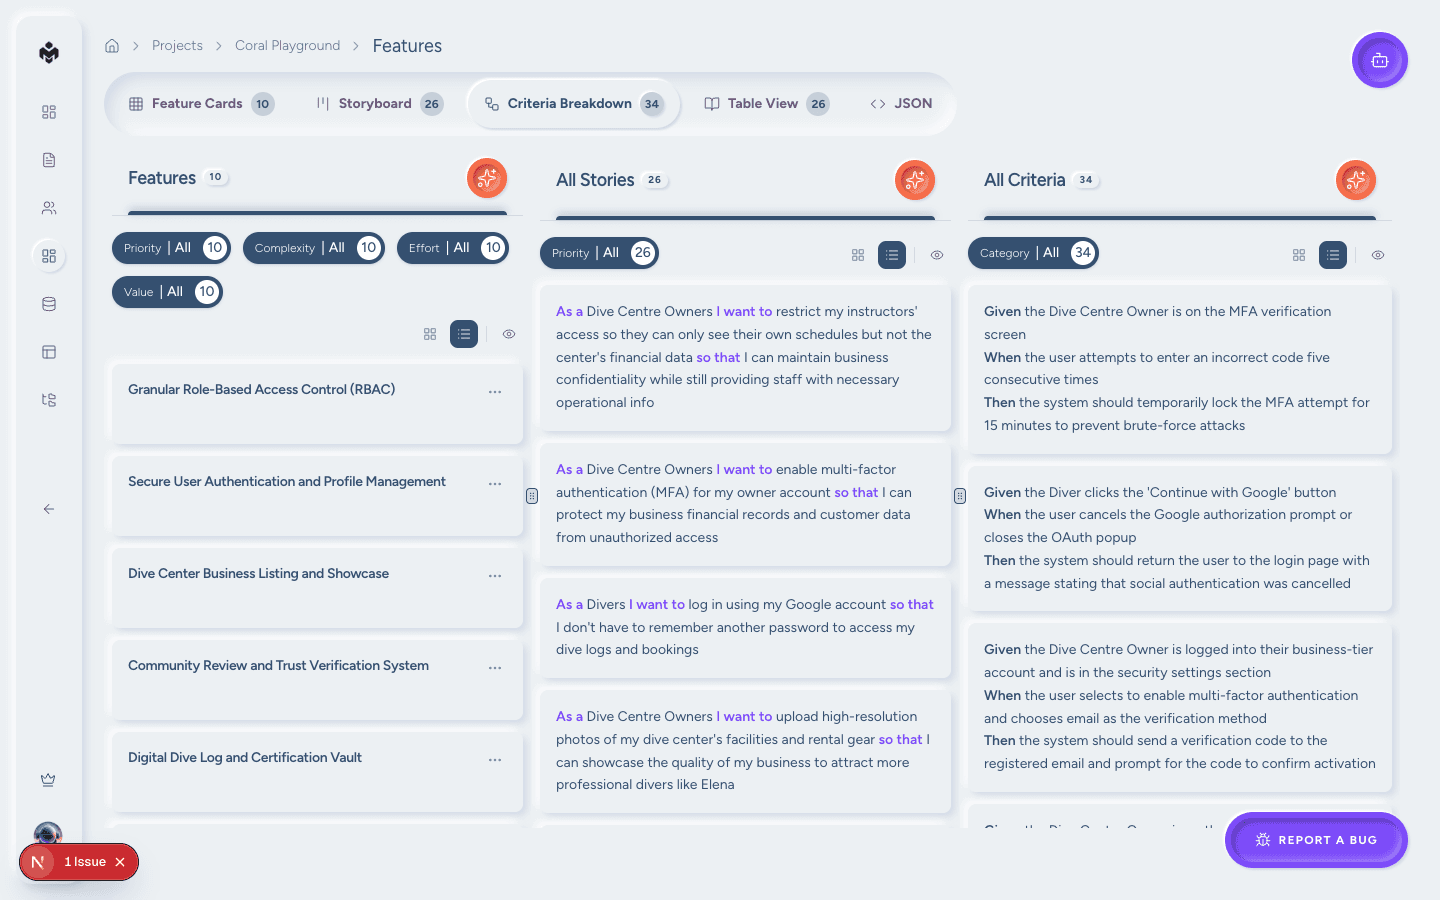Switch to the Table View tab
Viewport: 1440px width, 900px height.
(765, 103)
